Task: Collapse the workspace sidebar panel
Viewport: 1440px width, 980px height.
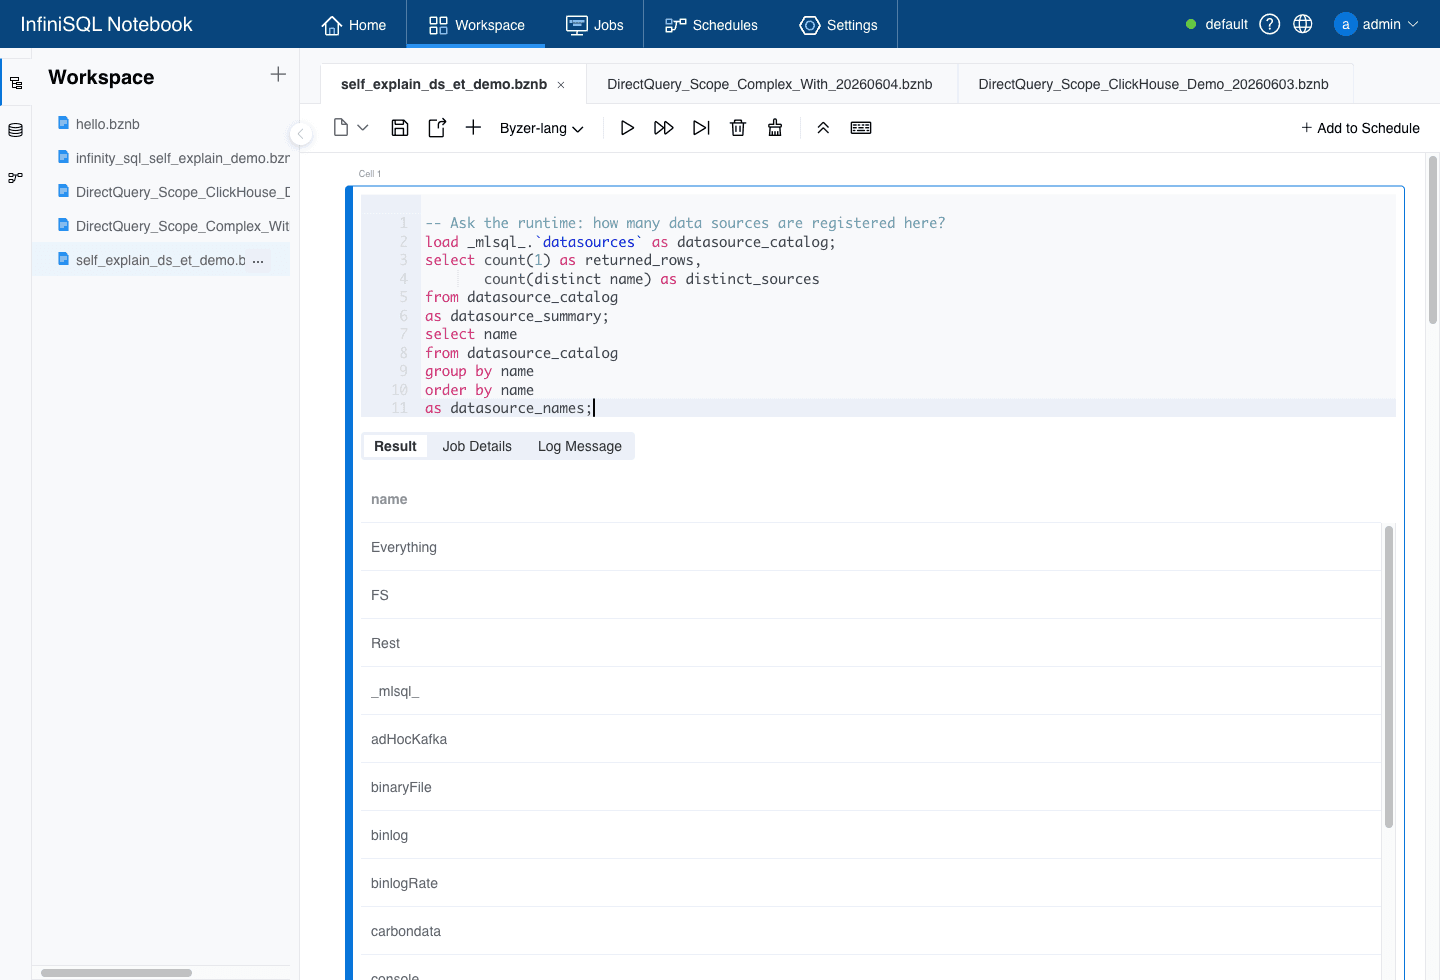Action: 300,134
